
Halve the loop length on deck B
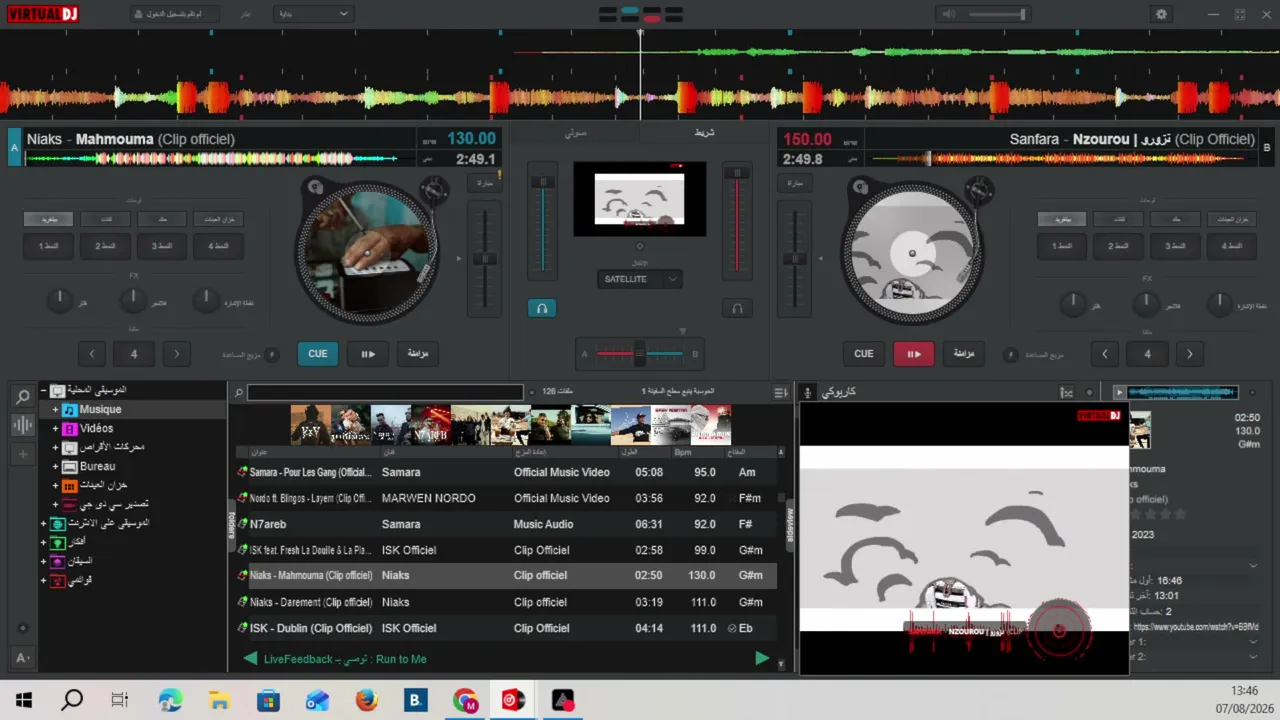[1105, 353]
